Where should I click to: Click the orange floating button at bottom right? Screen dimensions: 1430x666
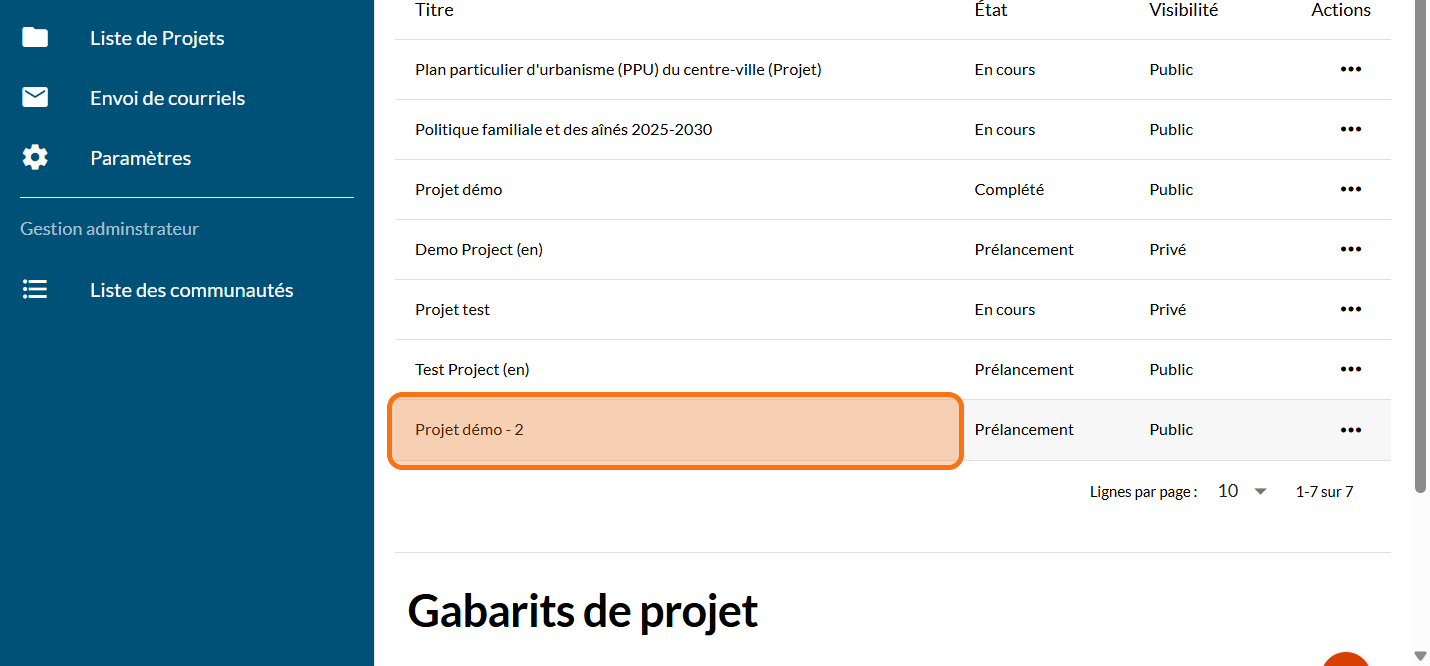pos(1345,660)
